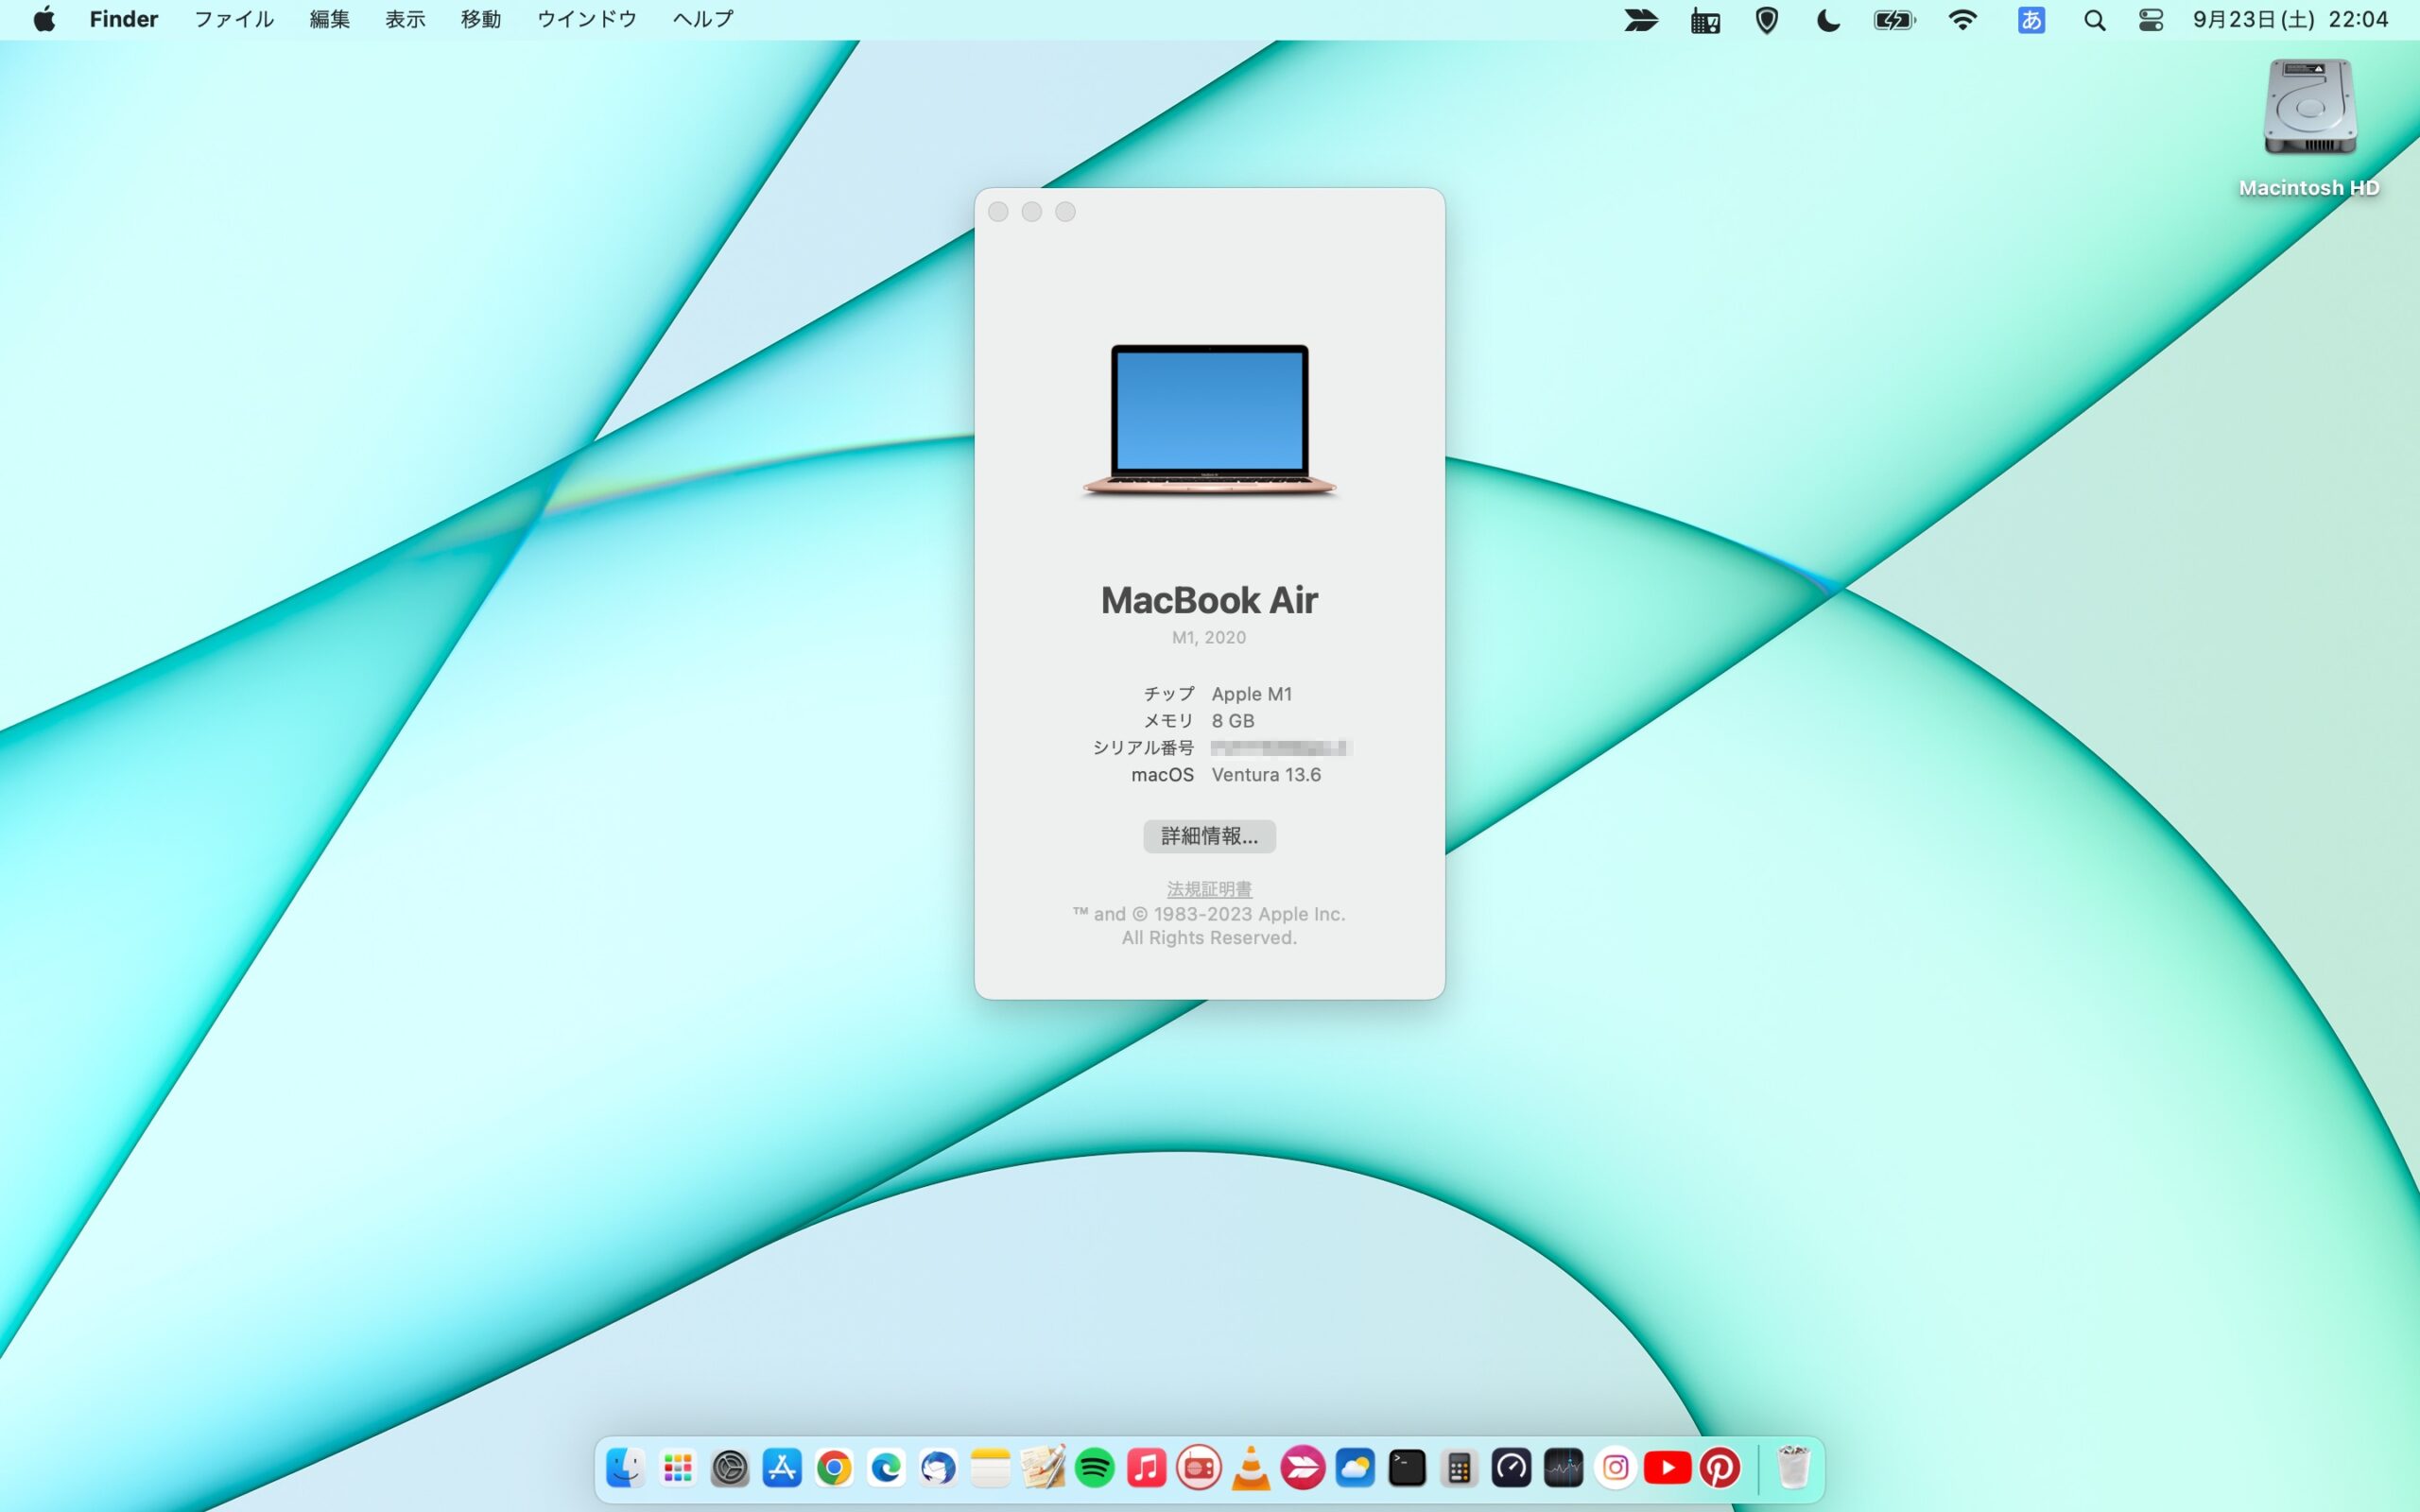Open Calculator from the Dock
Image resolution: width=2420 pixels, height=1512 pixels.
coord(1459,1468)
